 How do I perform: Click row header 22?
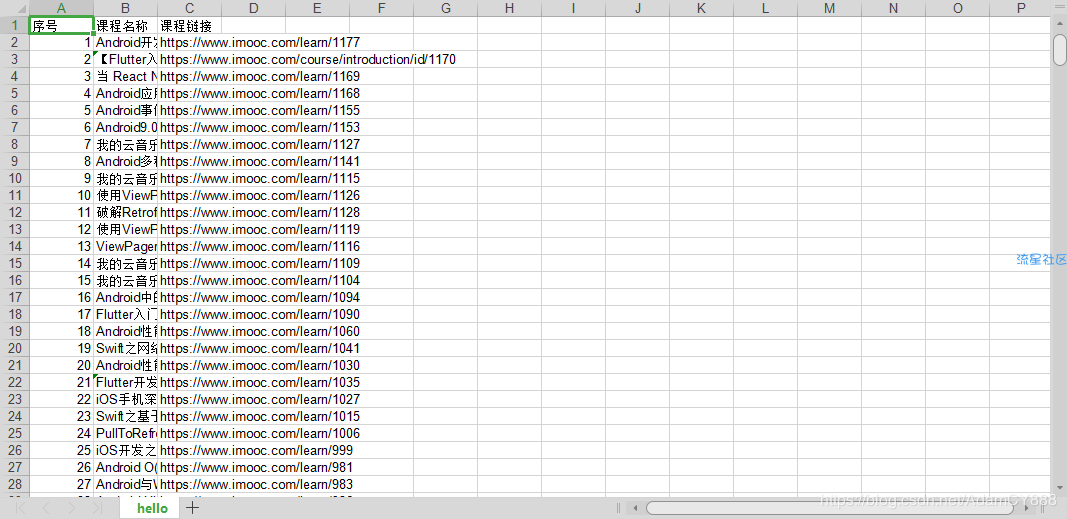click(14, 383)
